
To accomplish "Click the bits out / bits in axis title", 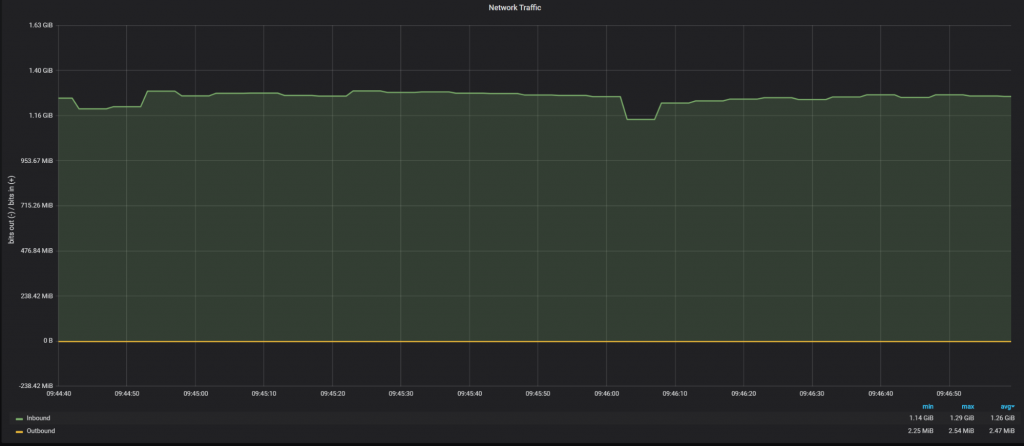I will pos(12,207).
